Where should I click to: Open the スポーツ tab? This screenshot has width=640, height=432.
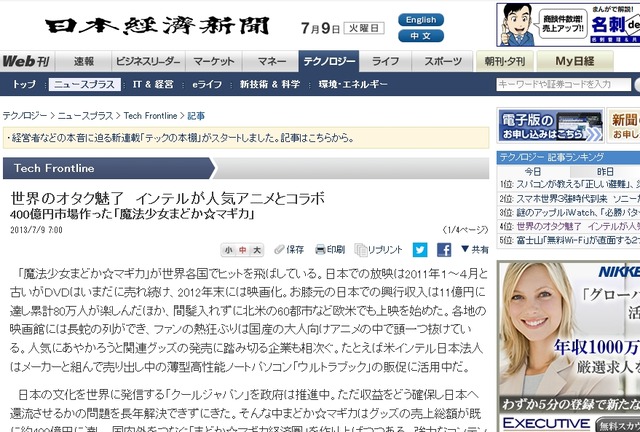click(442, 61)
